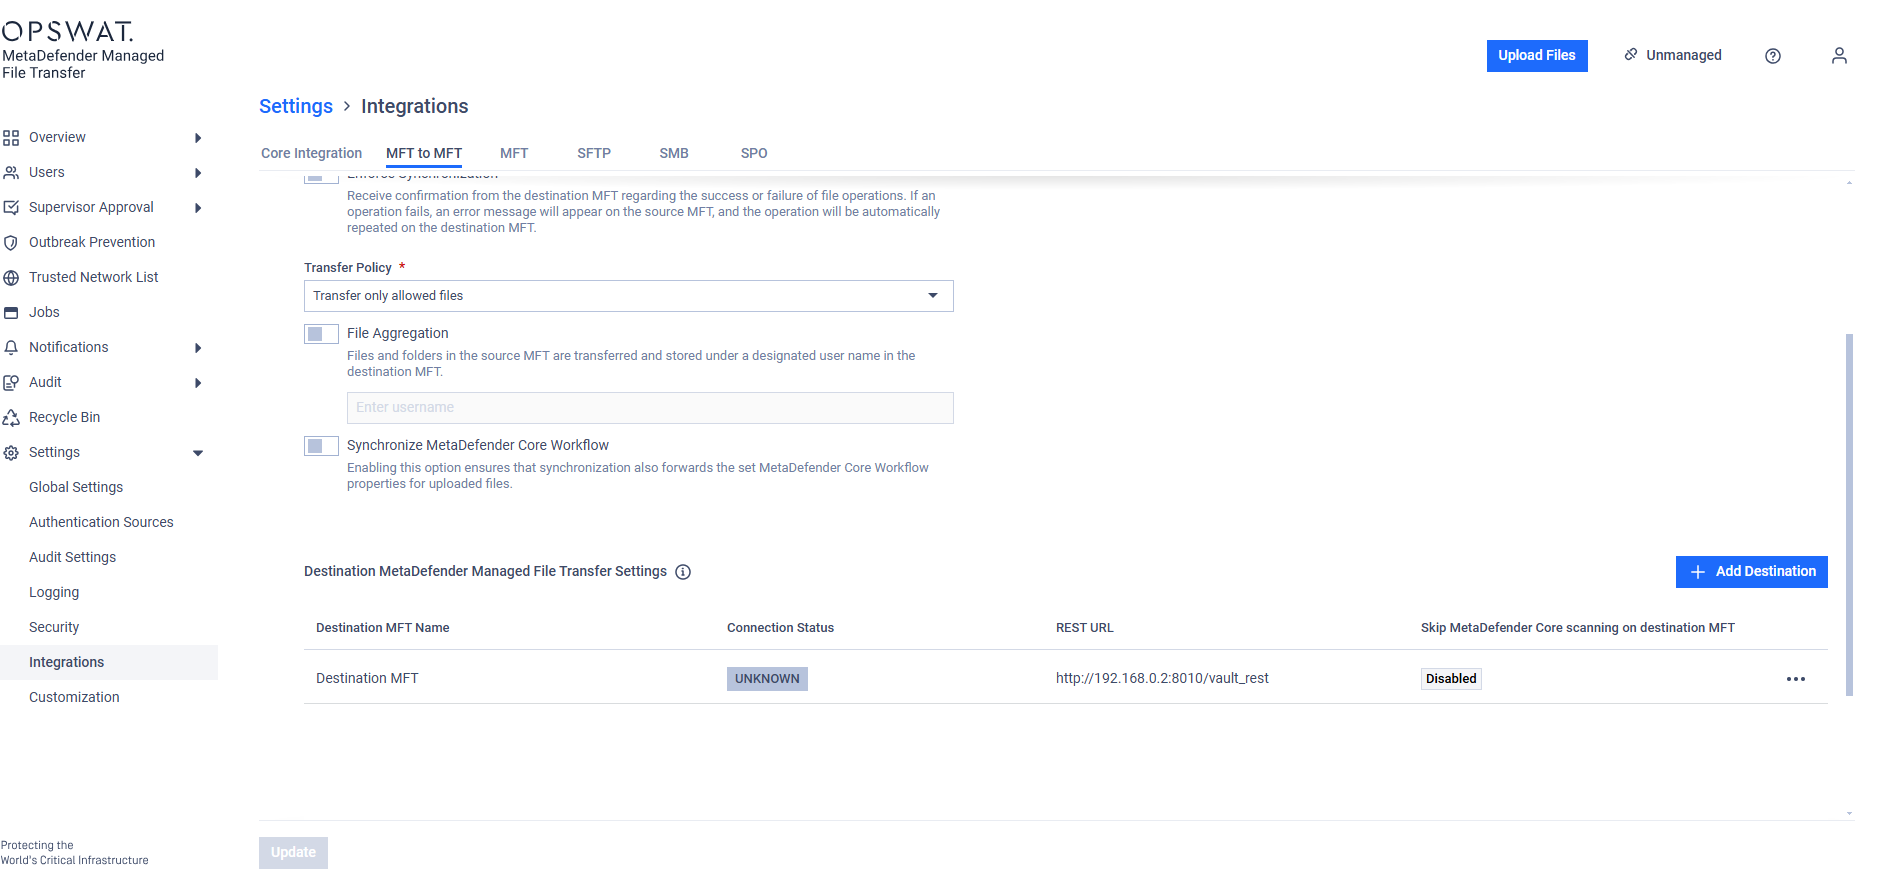Click the Settings gear icon

[x=11, y=453]
